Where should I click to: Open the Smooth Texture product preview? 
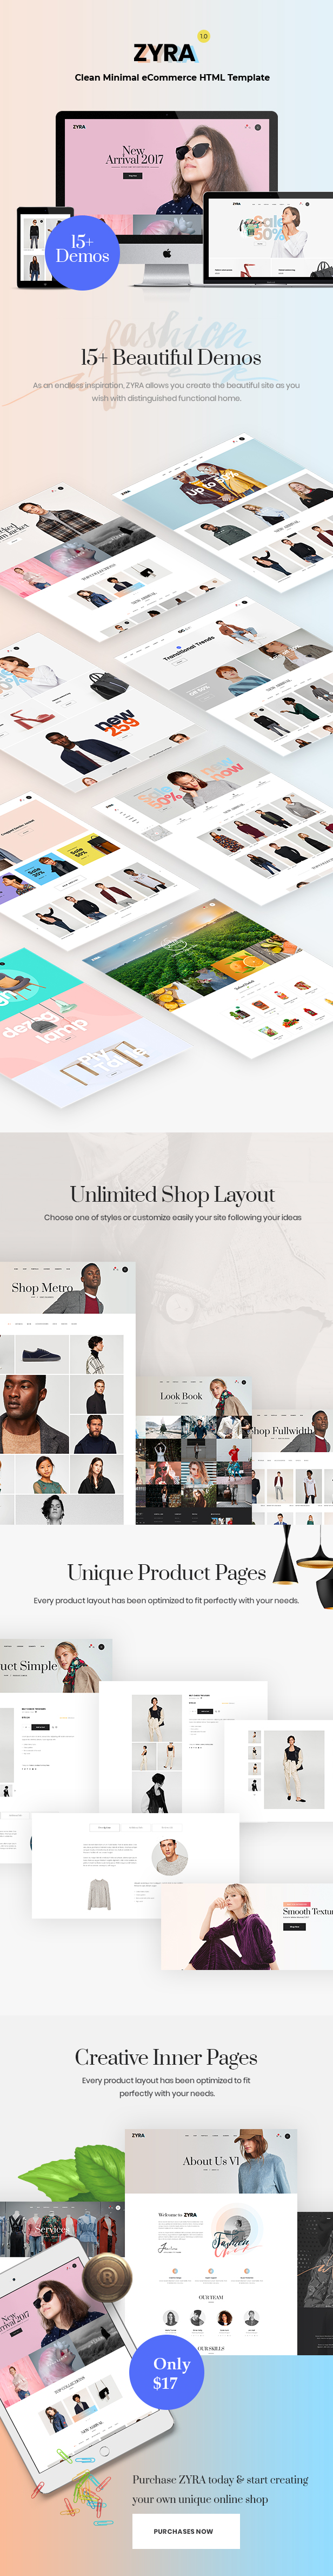247,1926
